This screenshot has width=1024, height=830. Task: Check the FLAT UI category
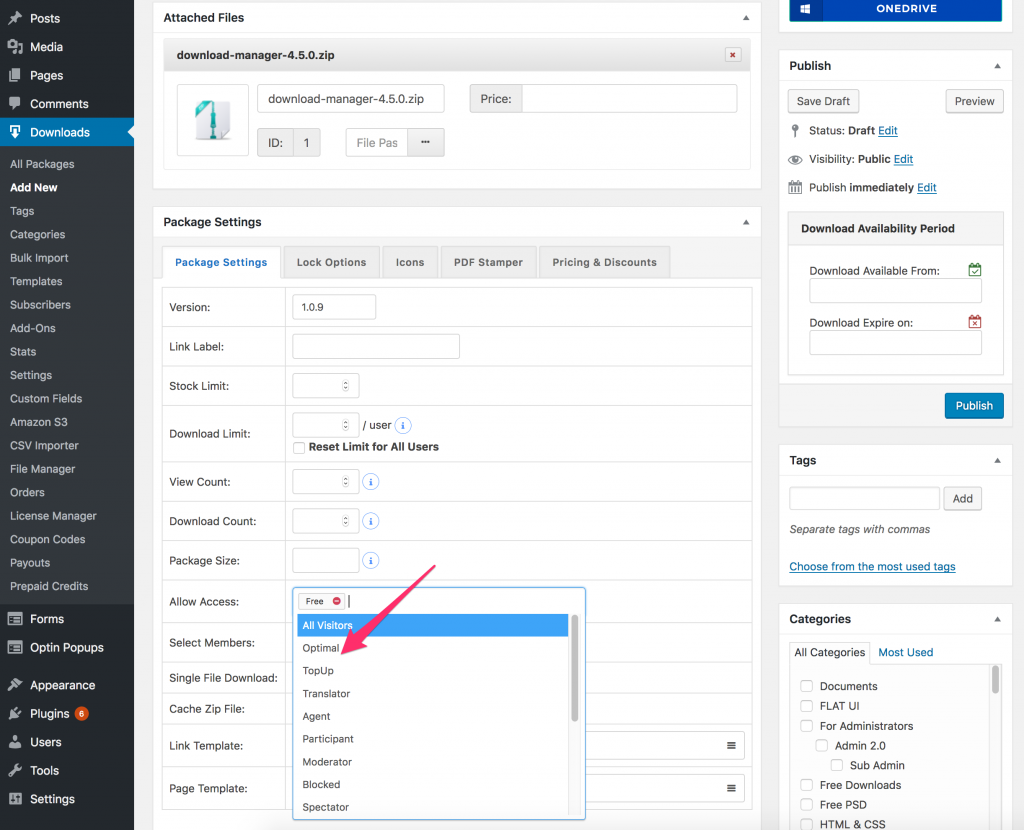coord(807,705)
